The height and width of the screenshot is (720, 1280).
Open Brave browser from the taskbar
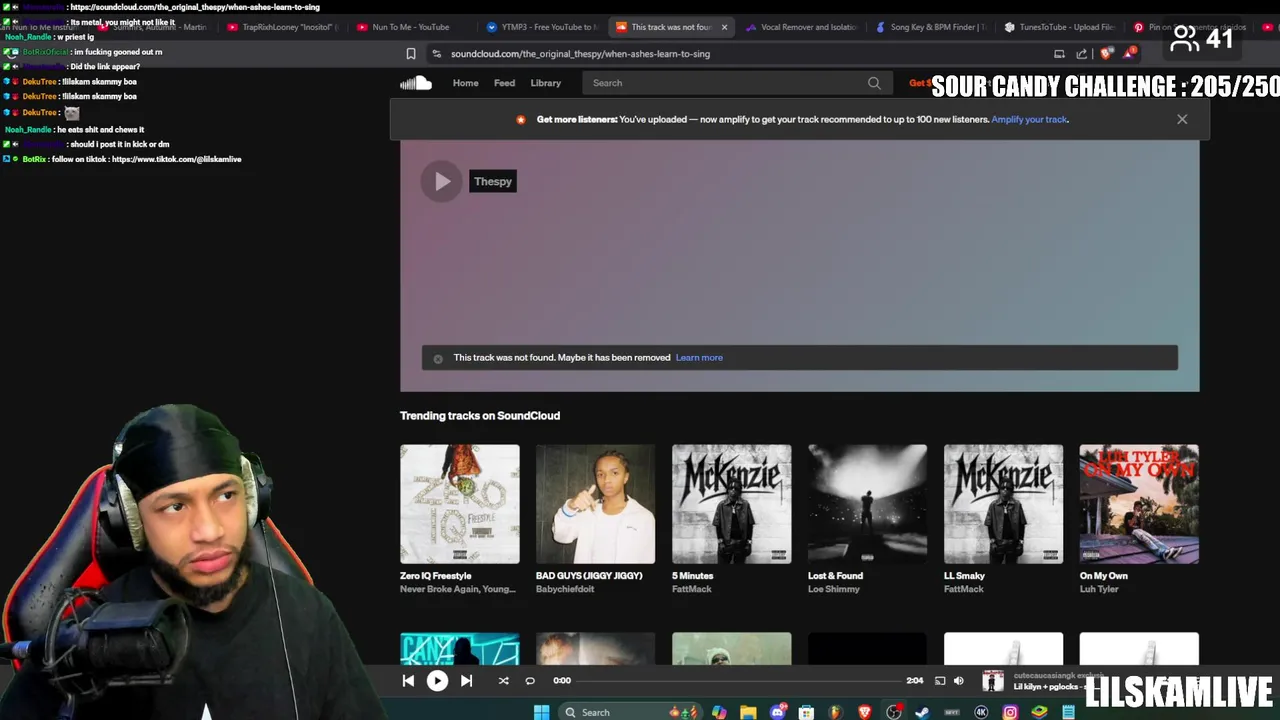coord(865,712)
